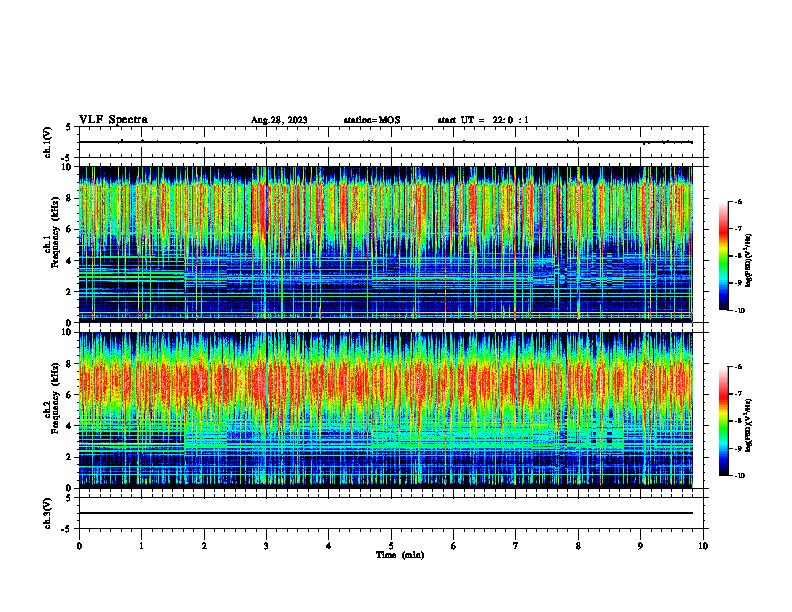Click inside the ch.1 spectrogram panel
The width and height of the screenshot is (792, 612).
pos(386,244)
